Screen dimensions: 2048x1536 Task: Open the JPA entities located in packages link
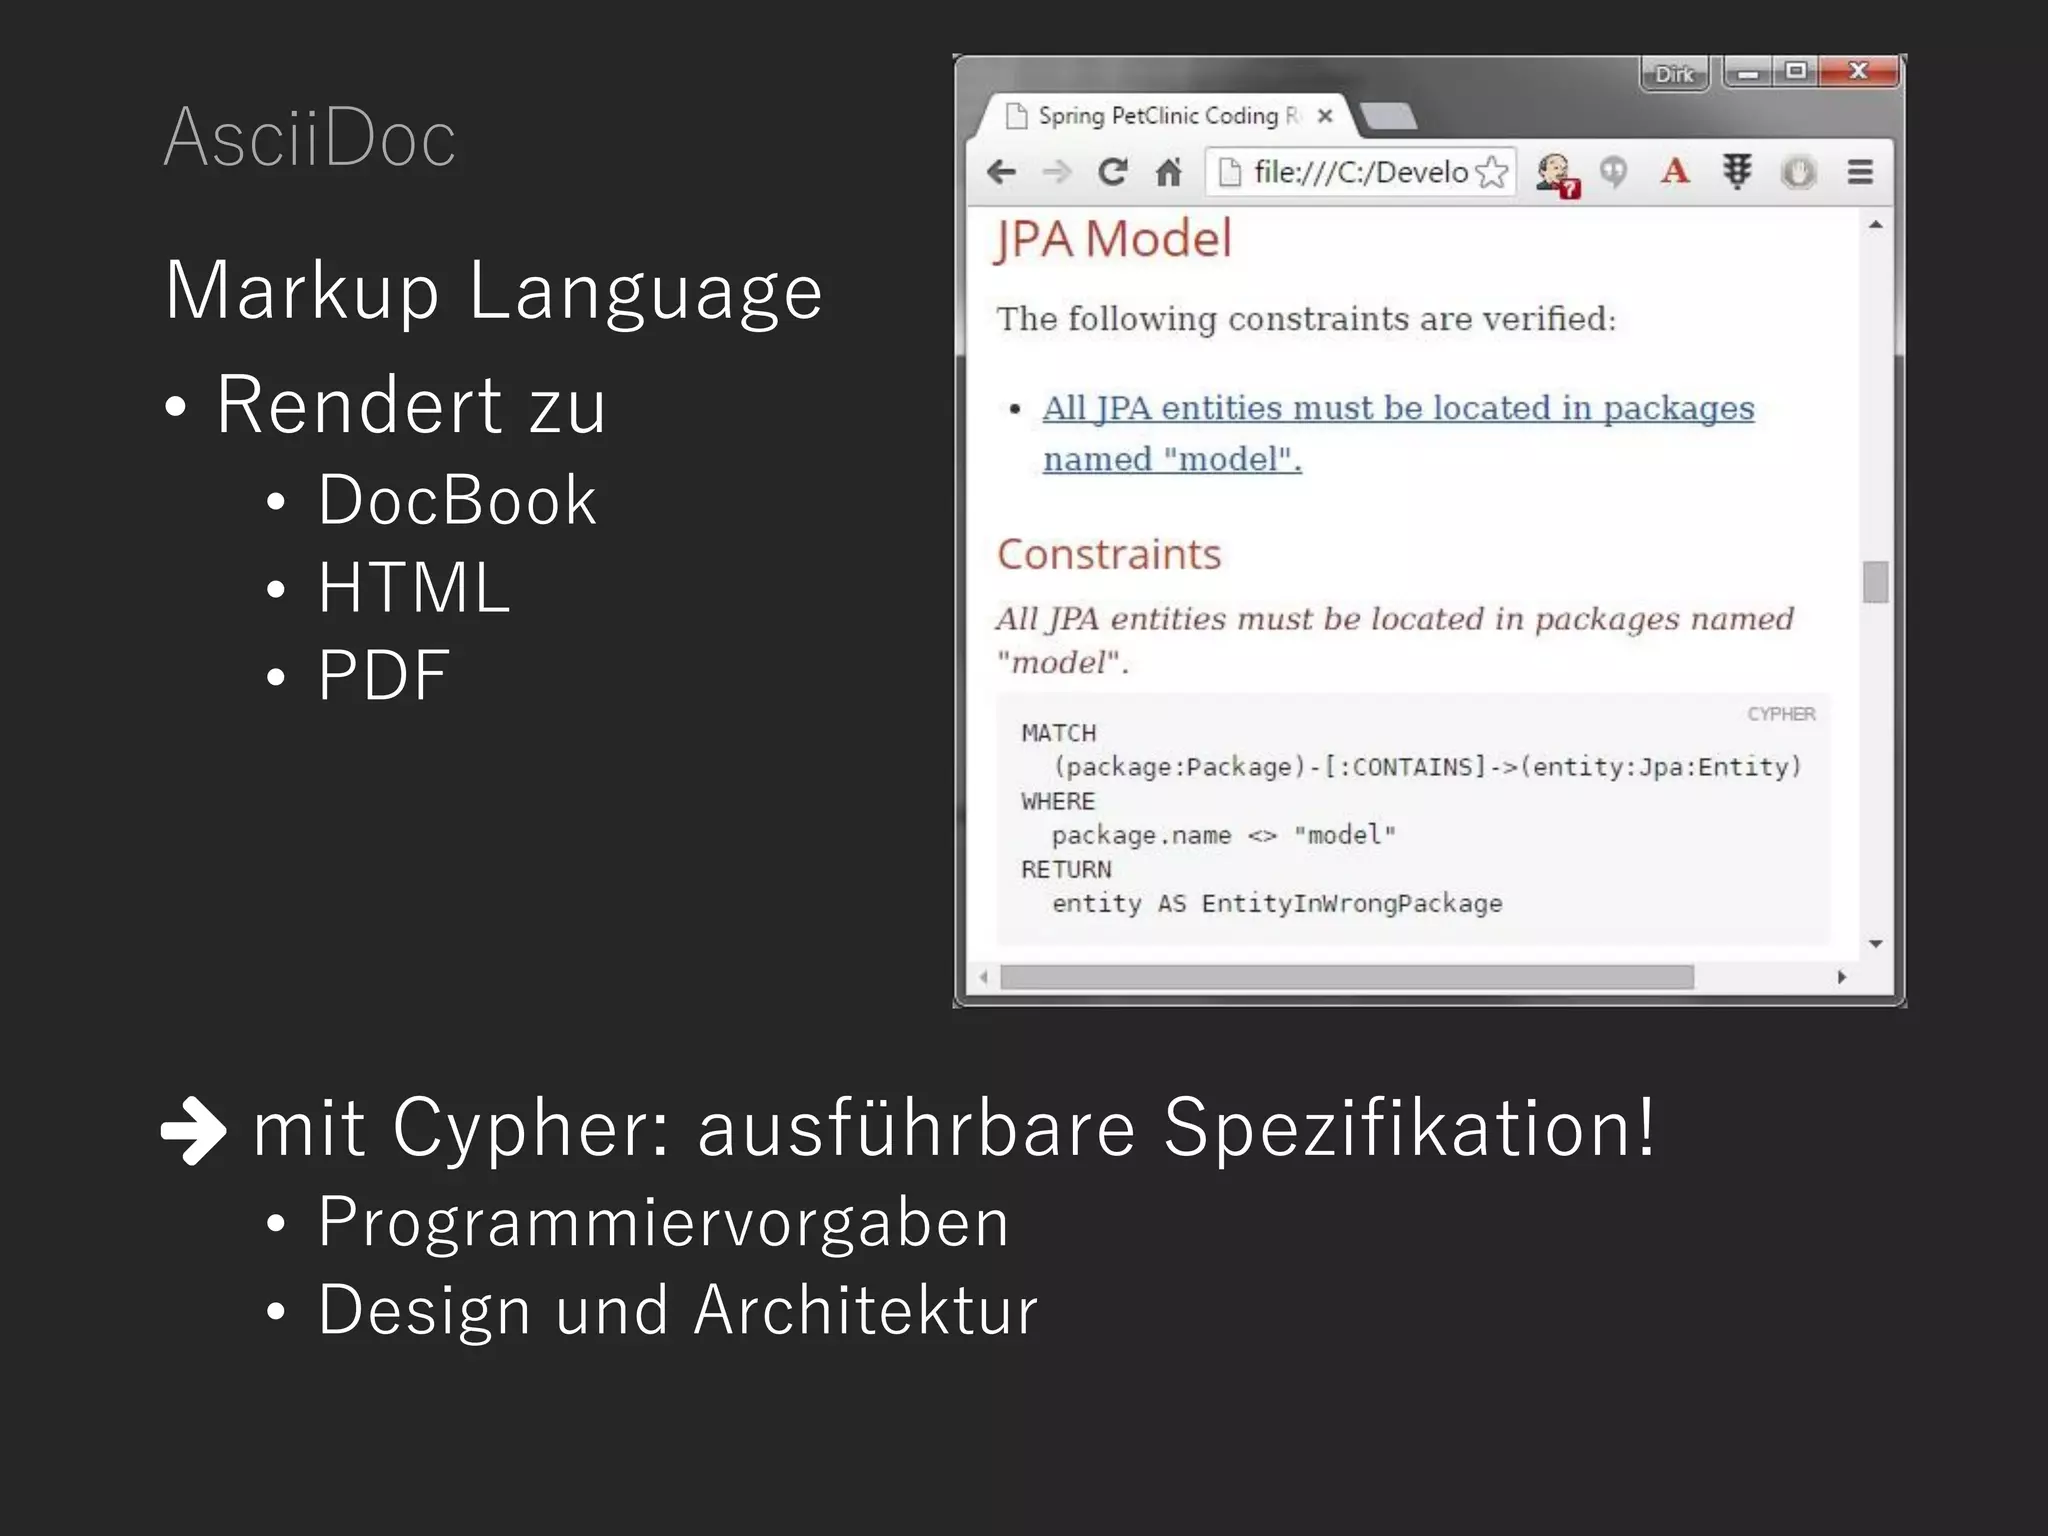point(1398,433)
